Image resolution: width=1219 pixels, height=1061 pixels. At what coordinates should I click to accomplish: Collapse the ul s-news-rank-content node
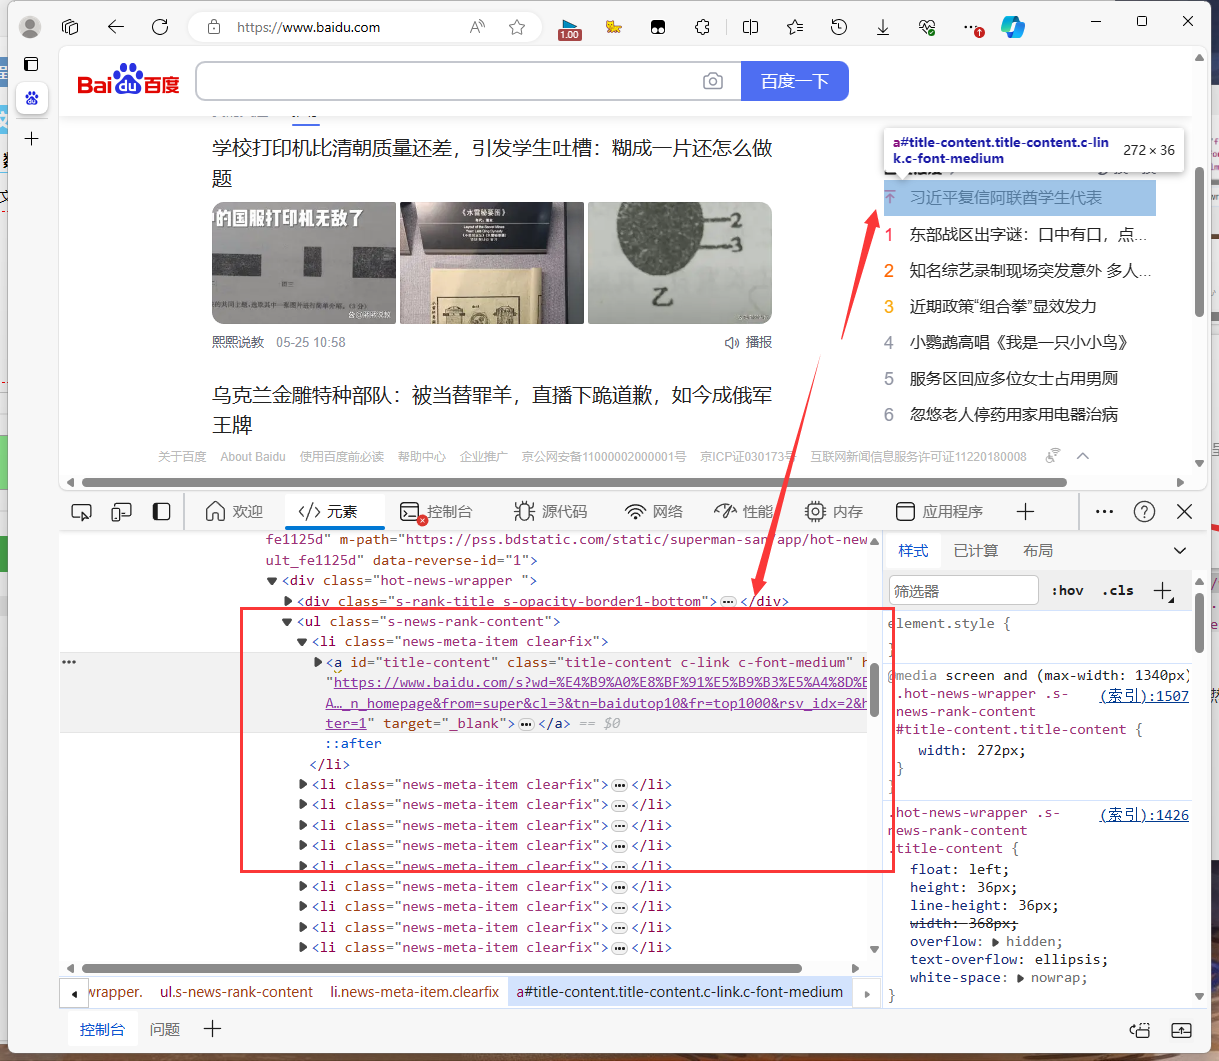pyautogui.click(x=288, y=622)
